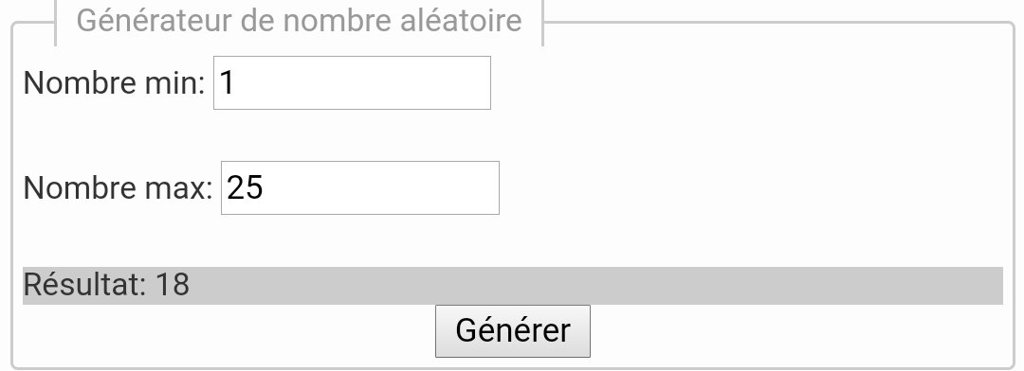Generate a new random number

coord(513,331)
